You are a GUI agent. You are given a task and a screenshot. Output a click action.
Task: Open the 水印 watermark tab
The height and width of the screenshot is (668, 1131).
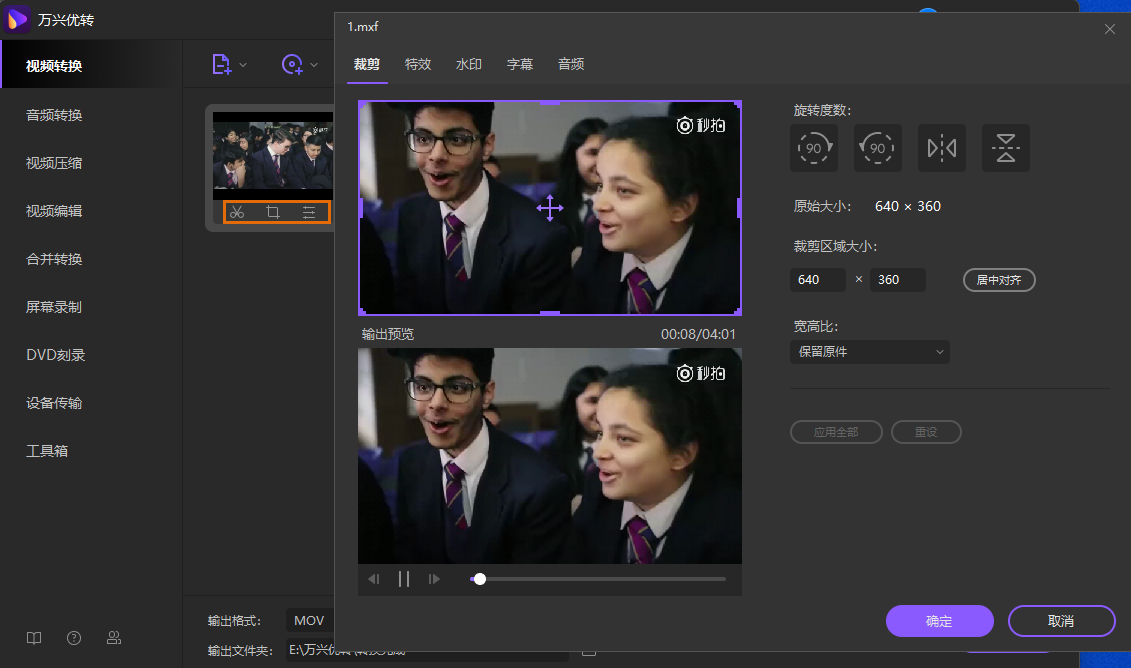[x=469, y=64]
